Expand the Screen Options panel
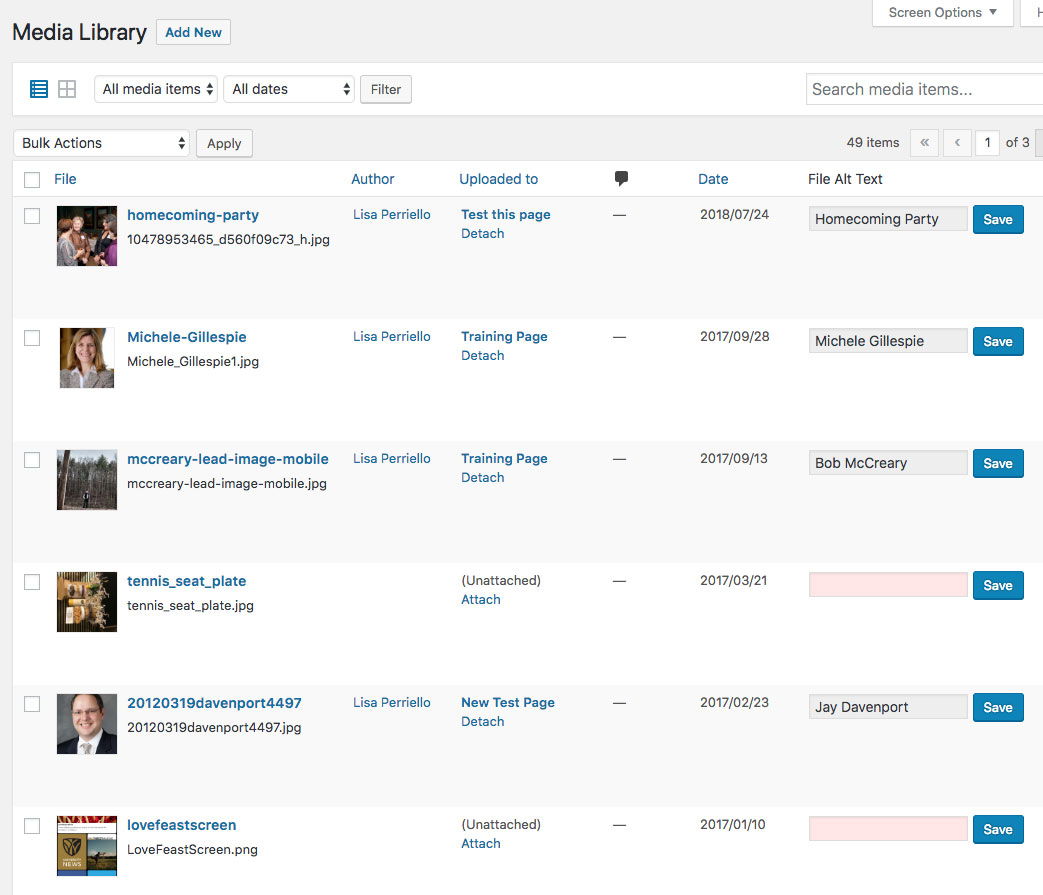The height and width of the screenshot is (895, 1043). (943, 13)
